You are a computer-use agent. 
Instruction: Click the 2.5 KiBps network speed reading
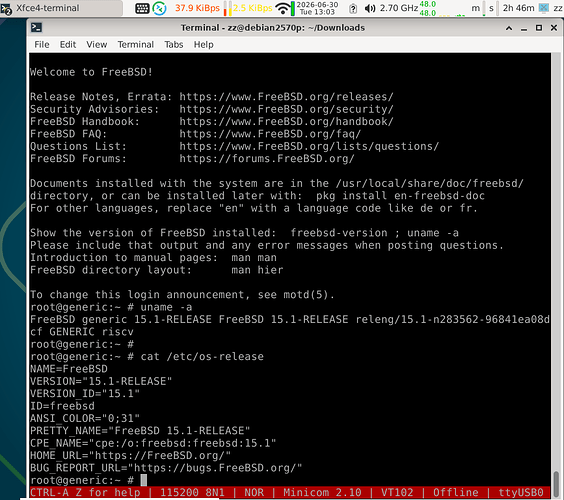(x=253, y=8)
